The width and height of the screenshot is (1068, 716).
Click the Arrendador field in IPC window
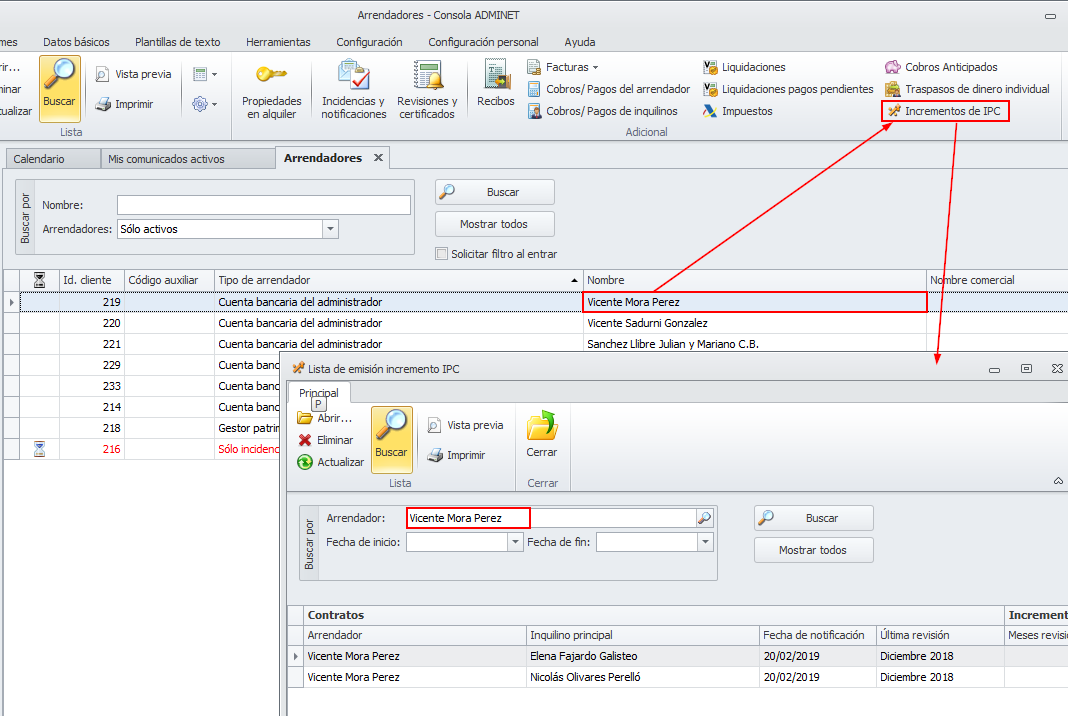[551, 518]
